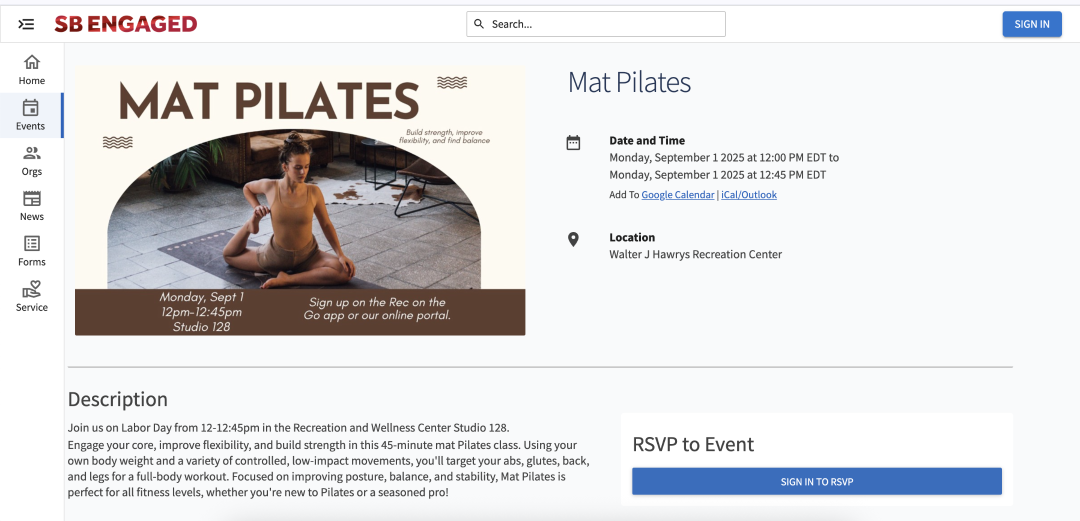This screenshot has height=521, width=1080.
Task: Open the Service hand-heart icon
Action: point(32,289)
